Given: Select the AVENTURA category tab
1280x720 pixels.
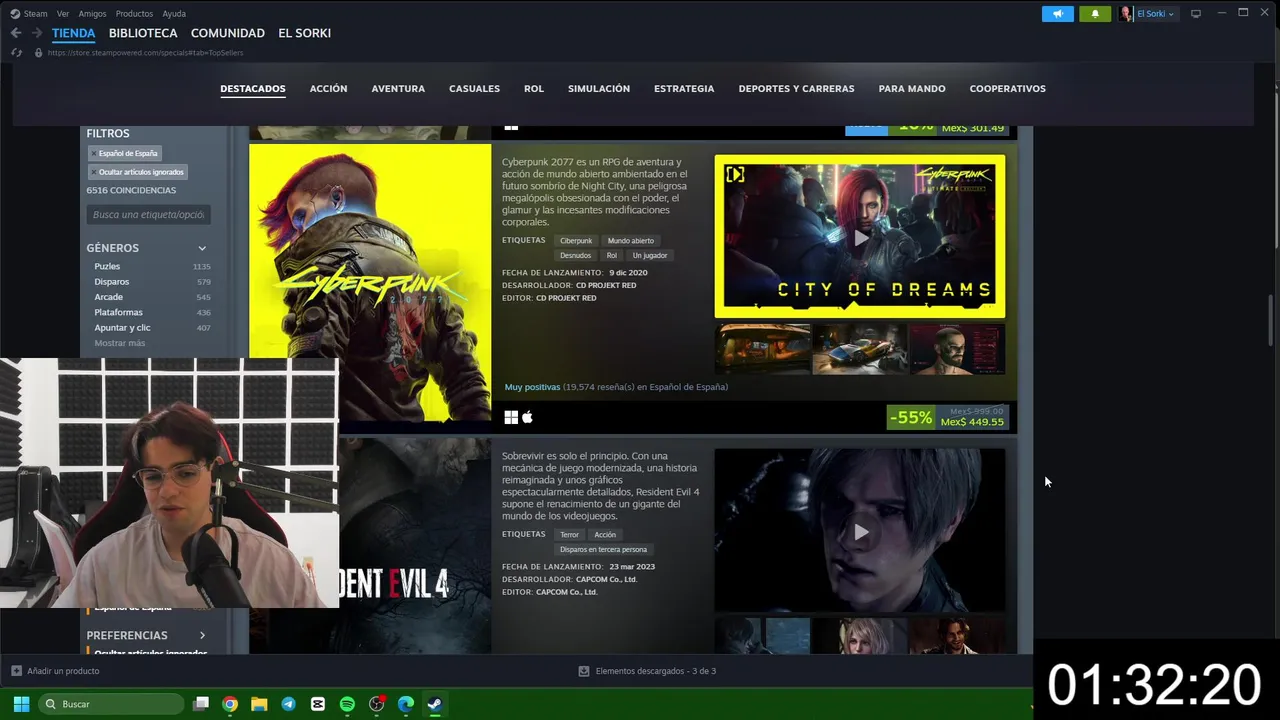Looking at the screenshot, I should click(398, 89).
